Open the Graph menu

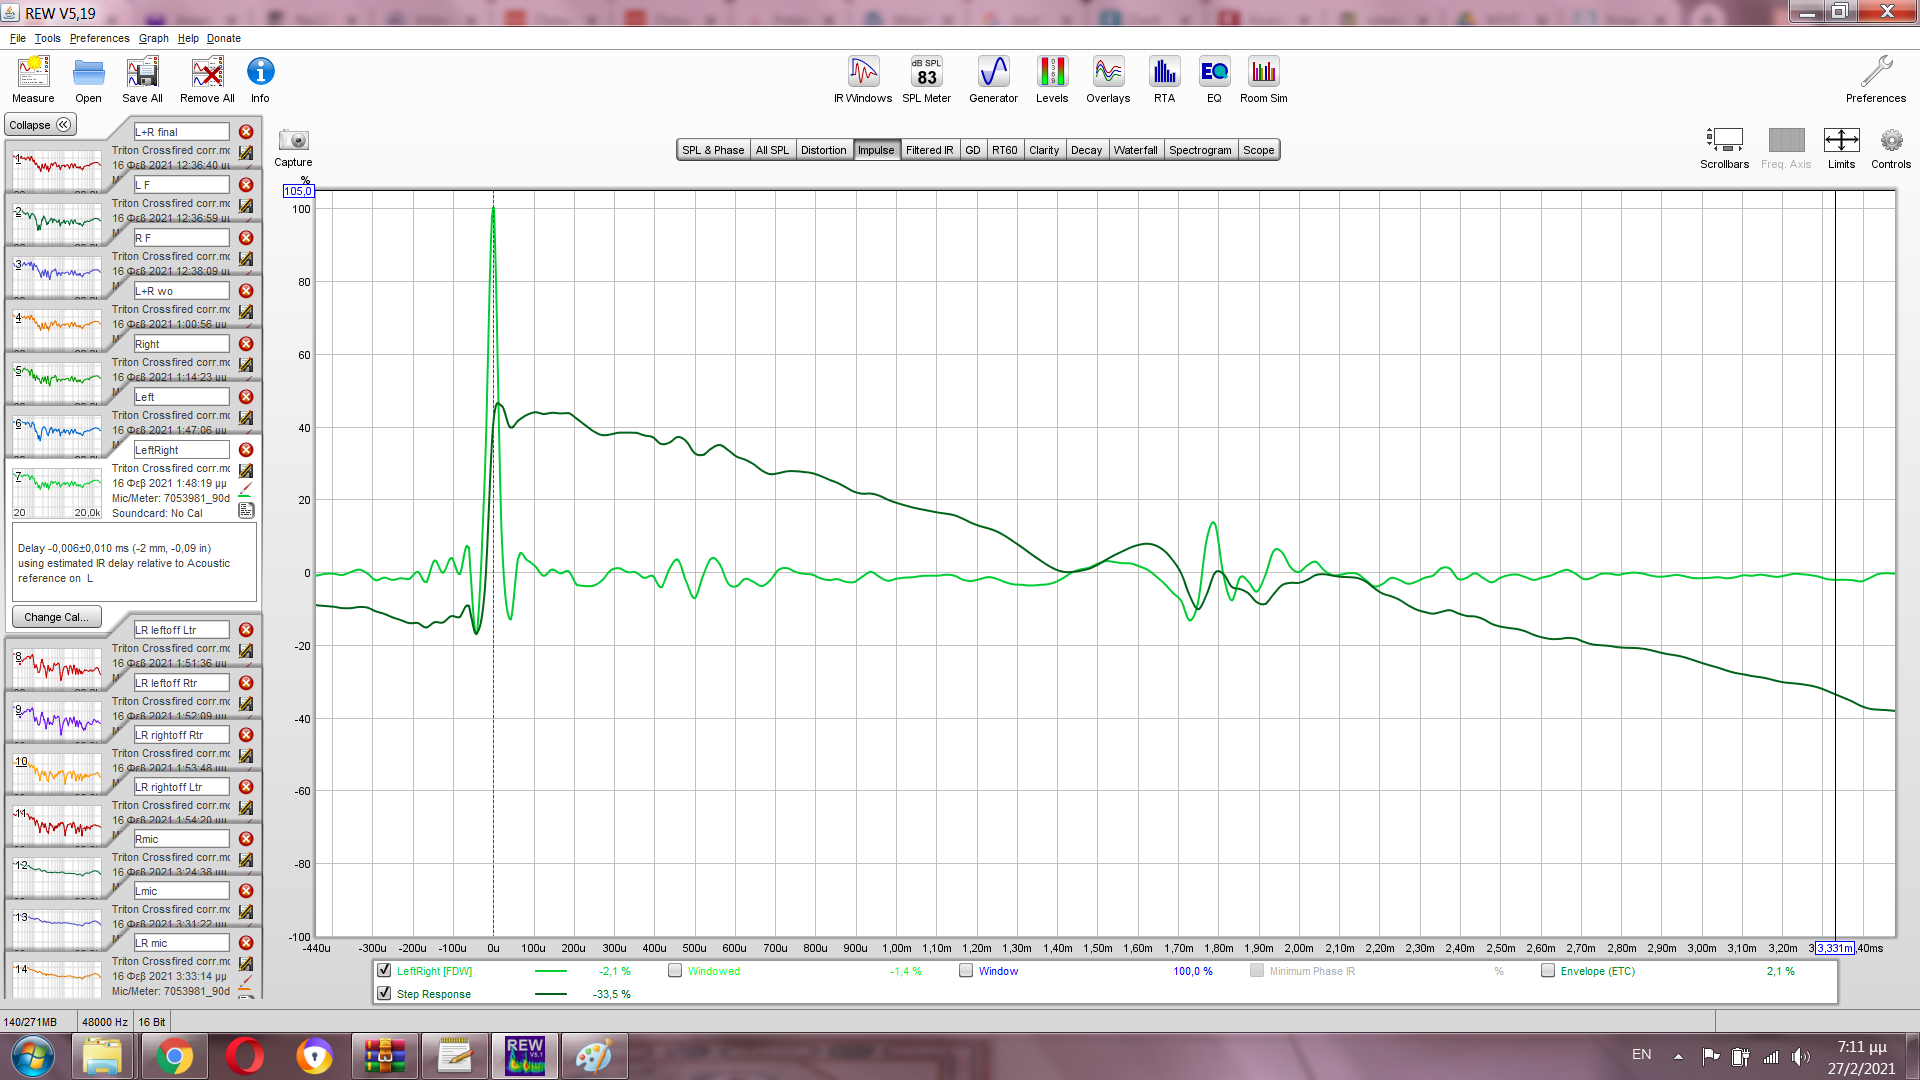point(153,38)
